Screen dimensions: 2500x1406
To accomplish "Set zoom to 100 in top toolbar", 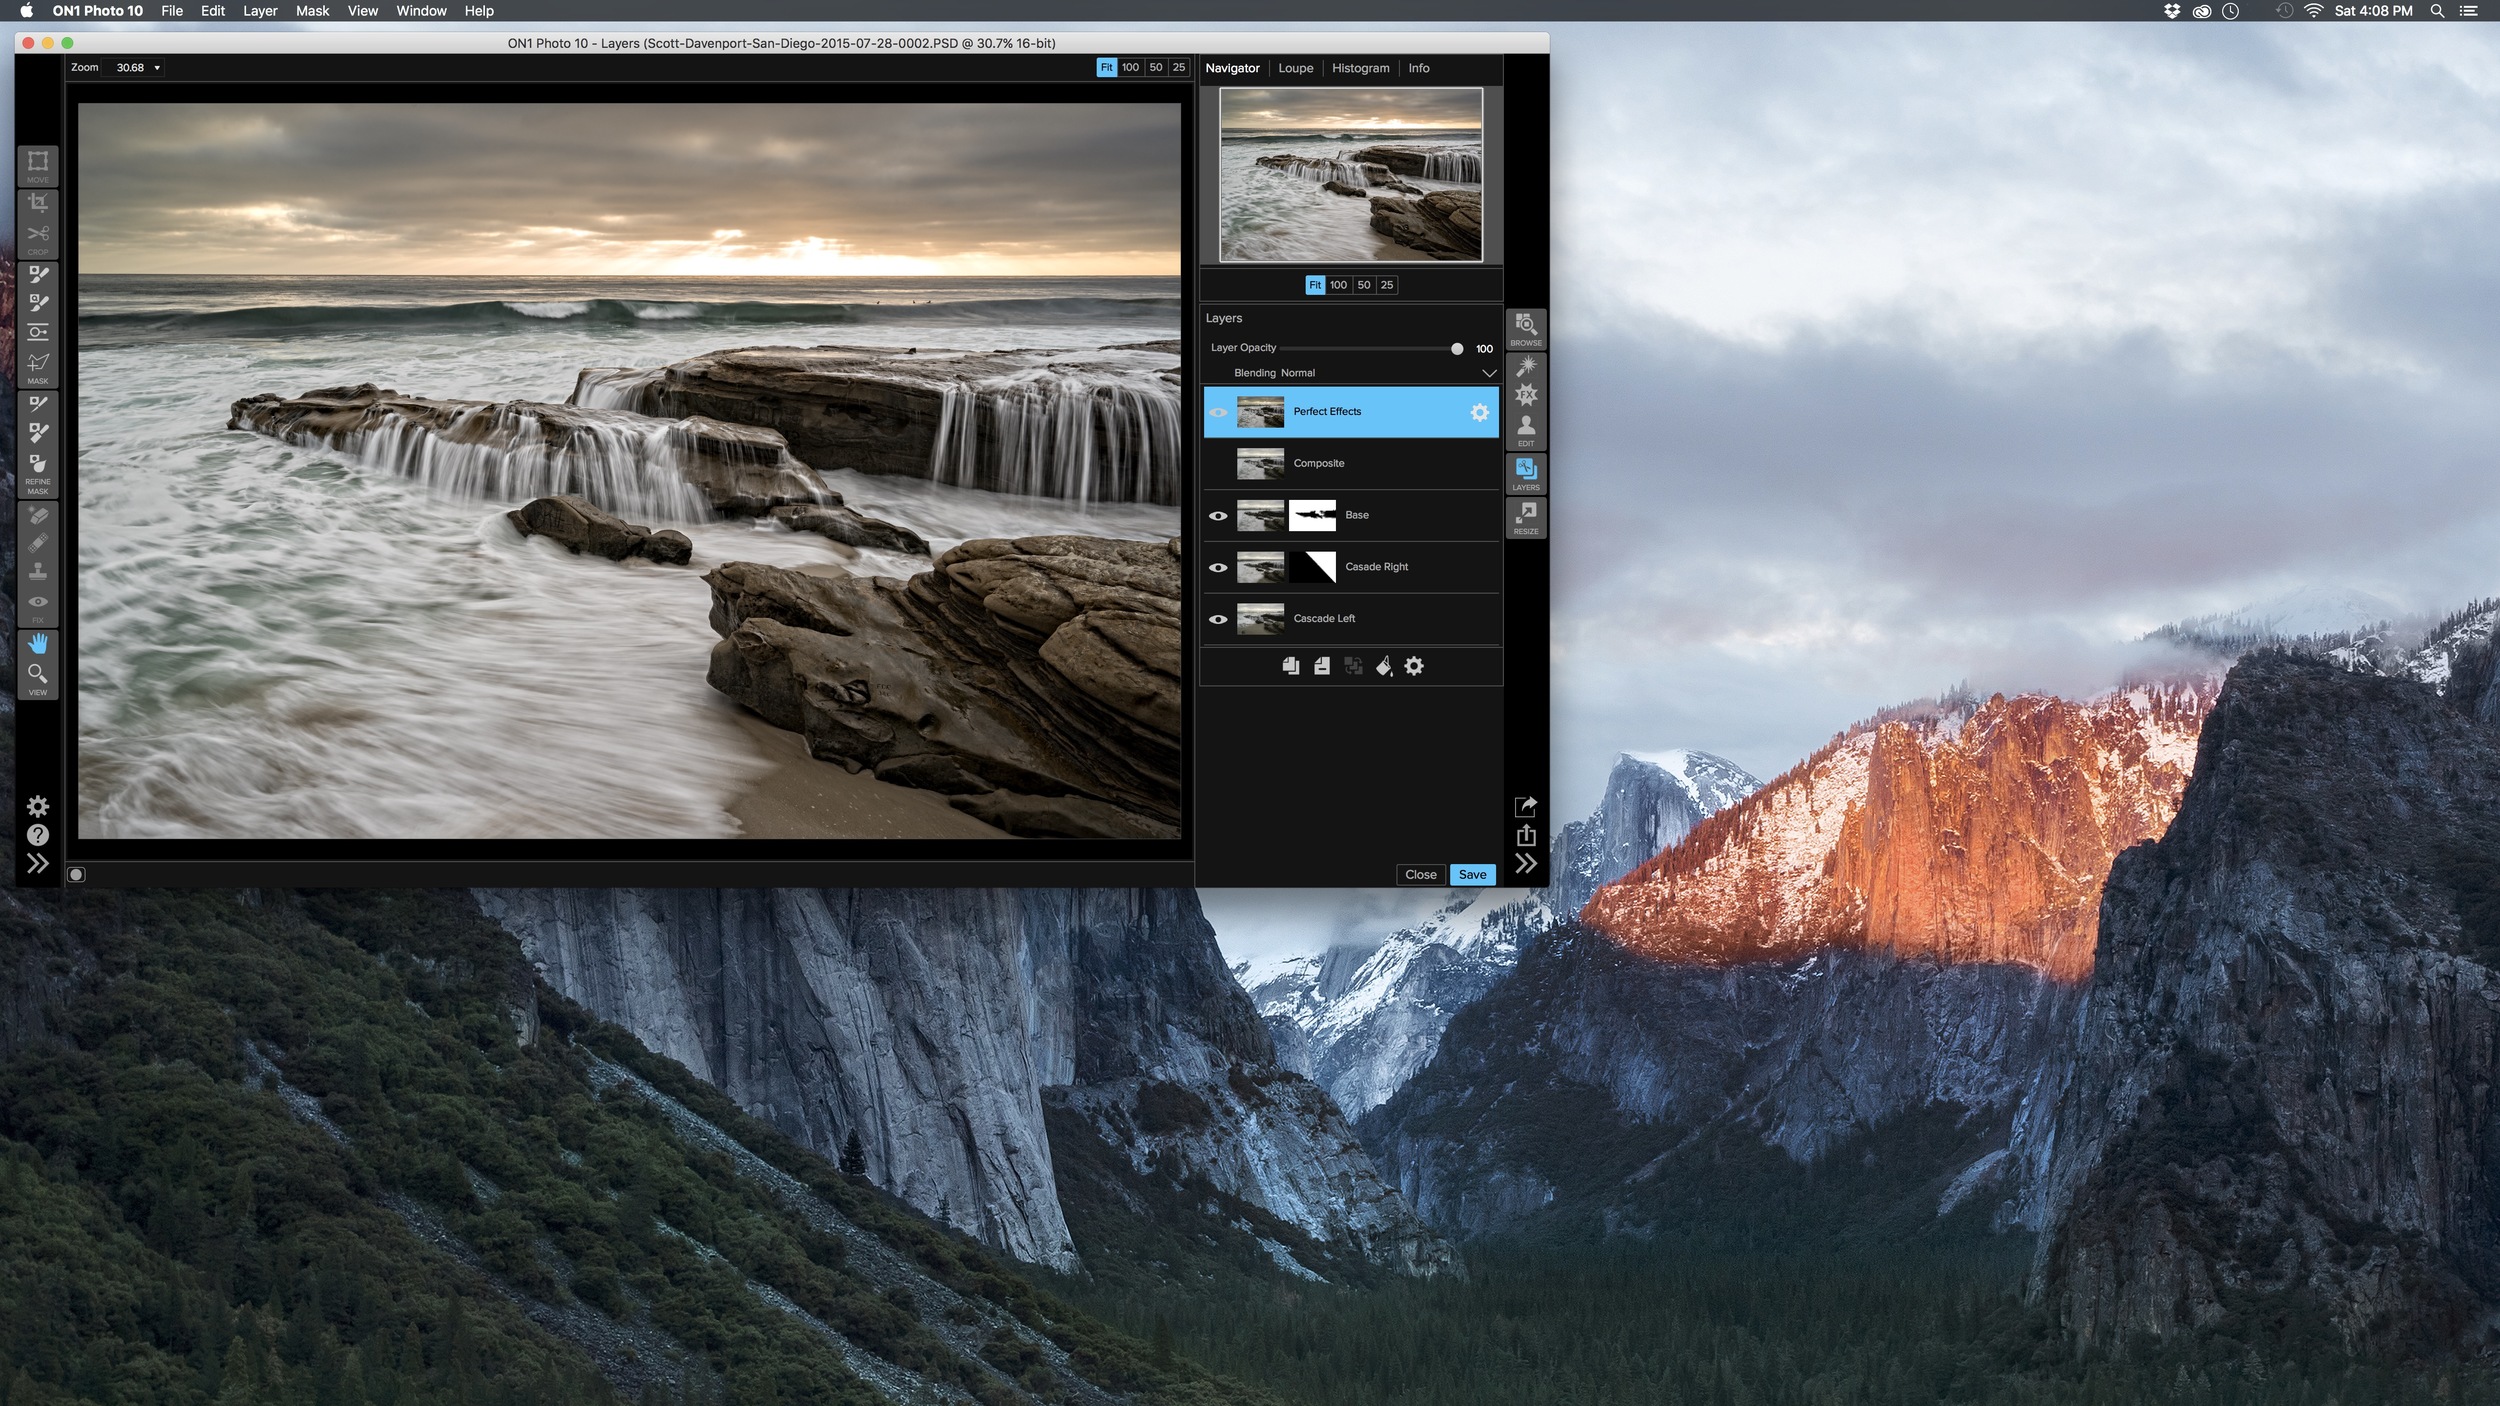I will 1130,67.
